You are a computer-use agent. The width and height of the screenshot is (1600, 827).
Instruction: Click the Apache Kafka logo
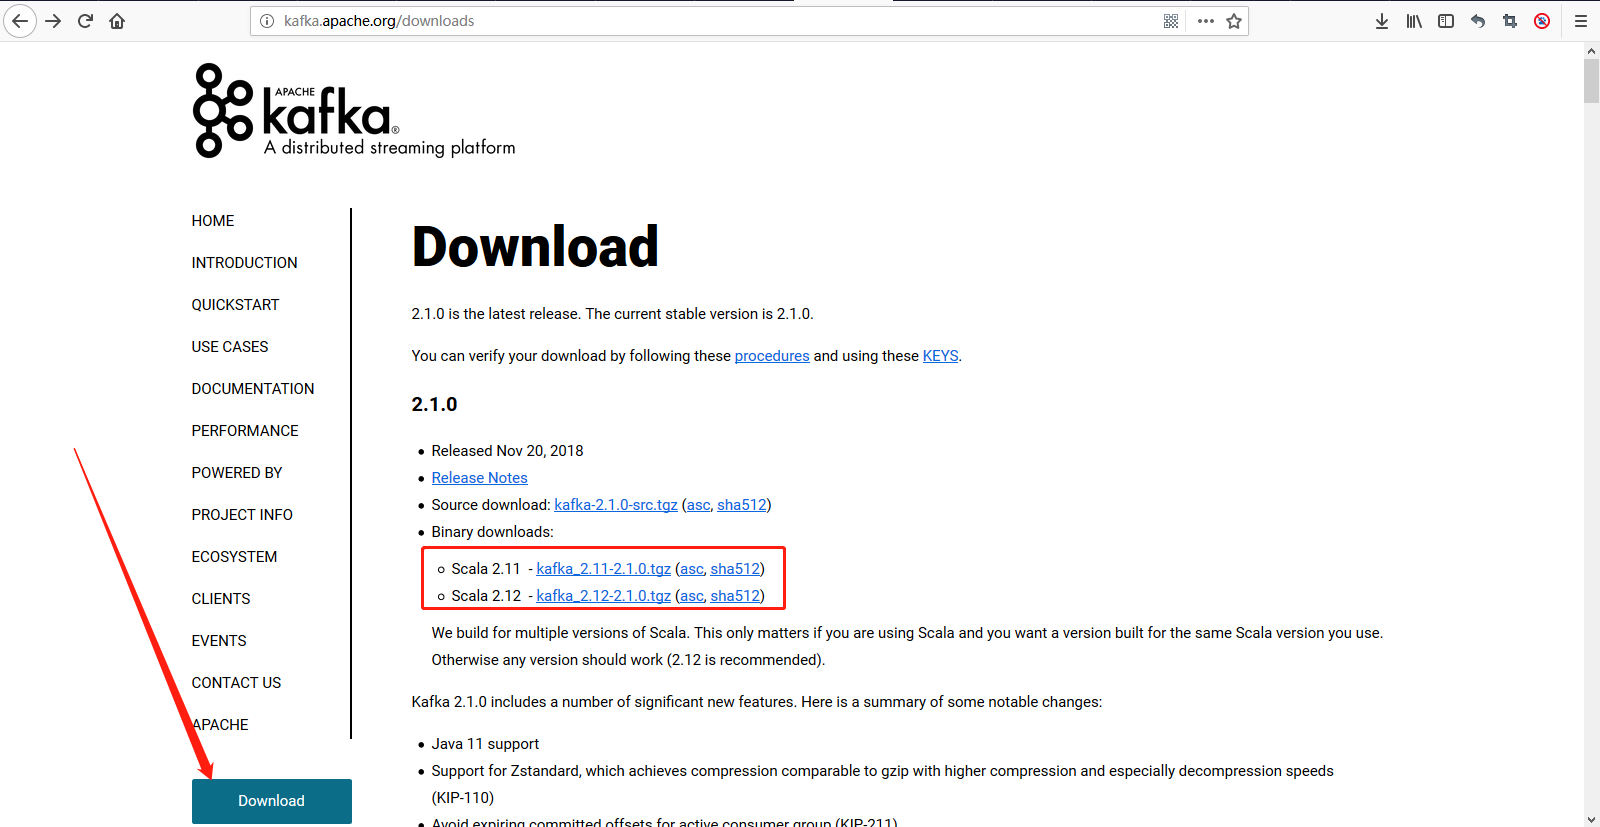point(354,110)
